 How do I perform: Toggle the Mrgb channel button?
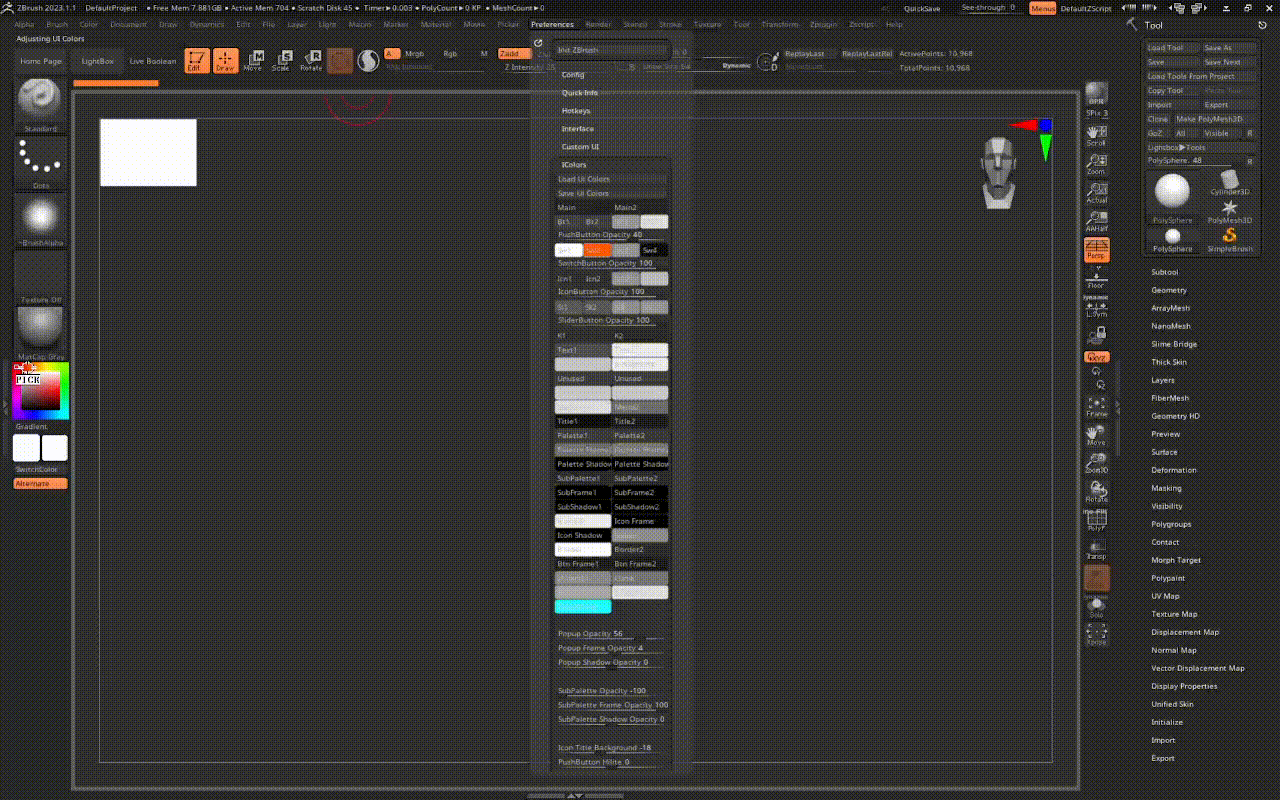(x=415, y=53)
